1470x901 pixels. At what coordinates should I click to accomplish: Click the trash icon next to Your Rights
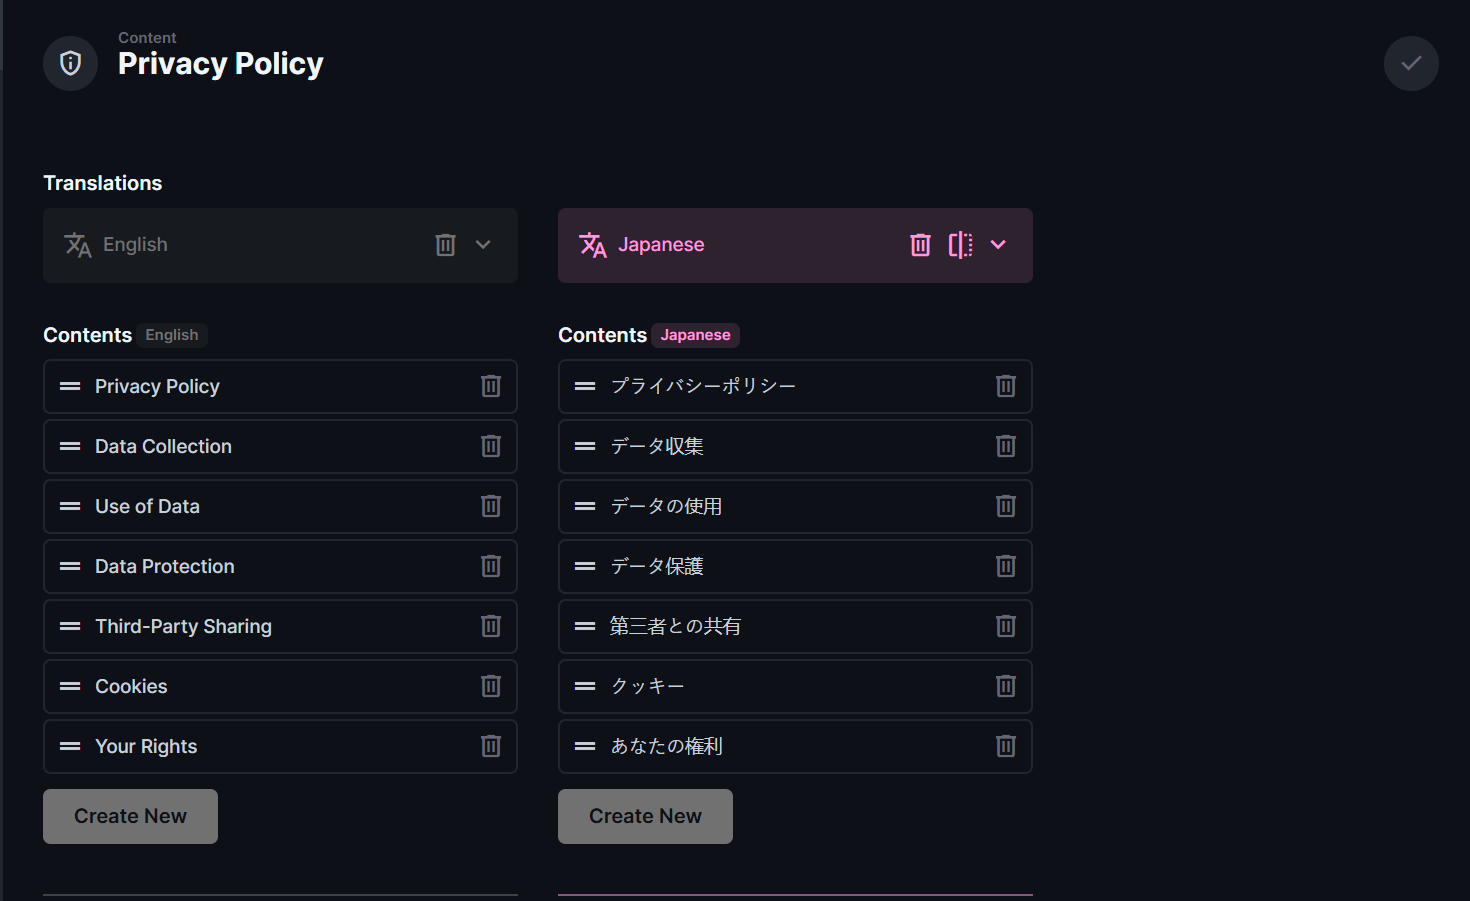[490, 746]
